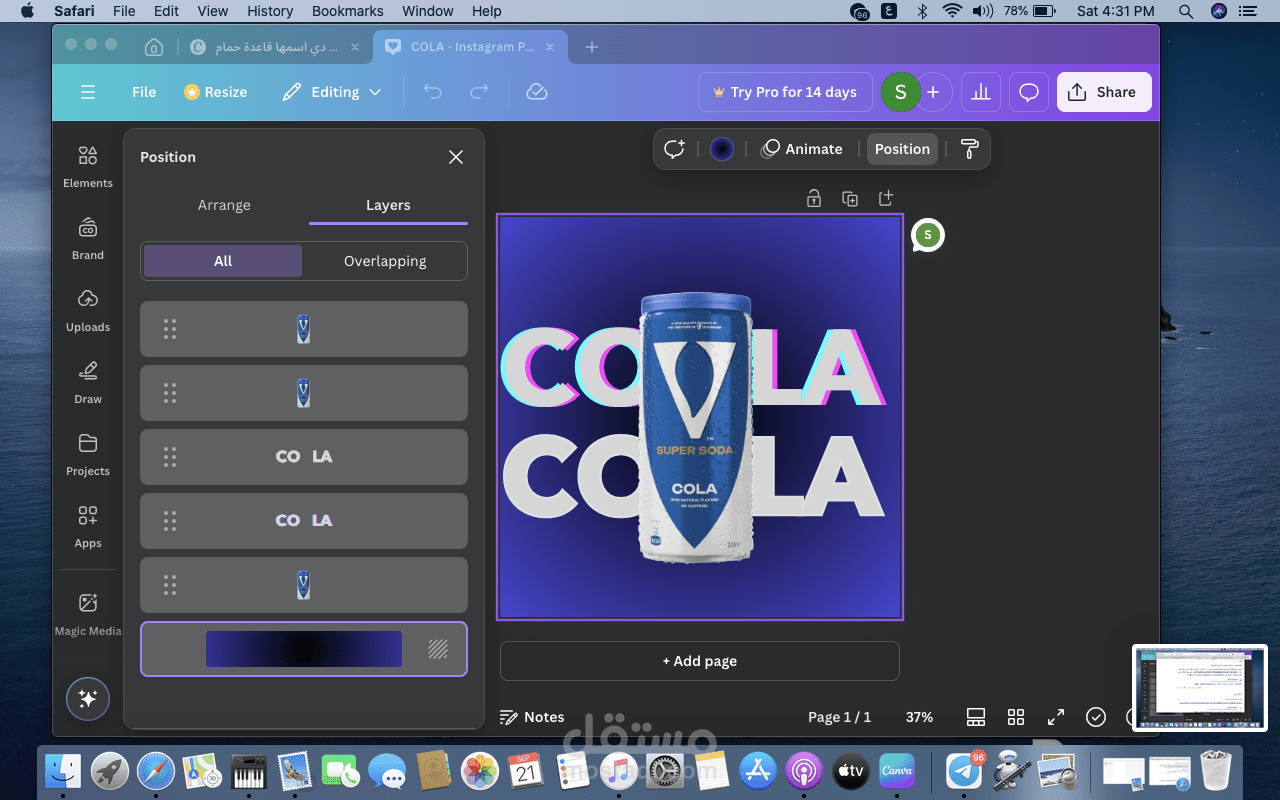
Task: Close the Position panel
Action: pyautogui.click(x=456, y=157)
